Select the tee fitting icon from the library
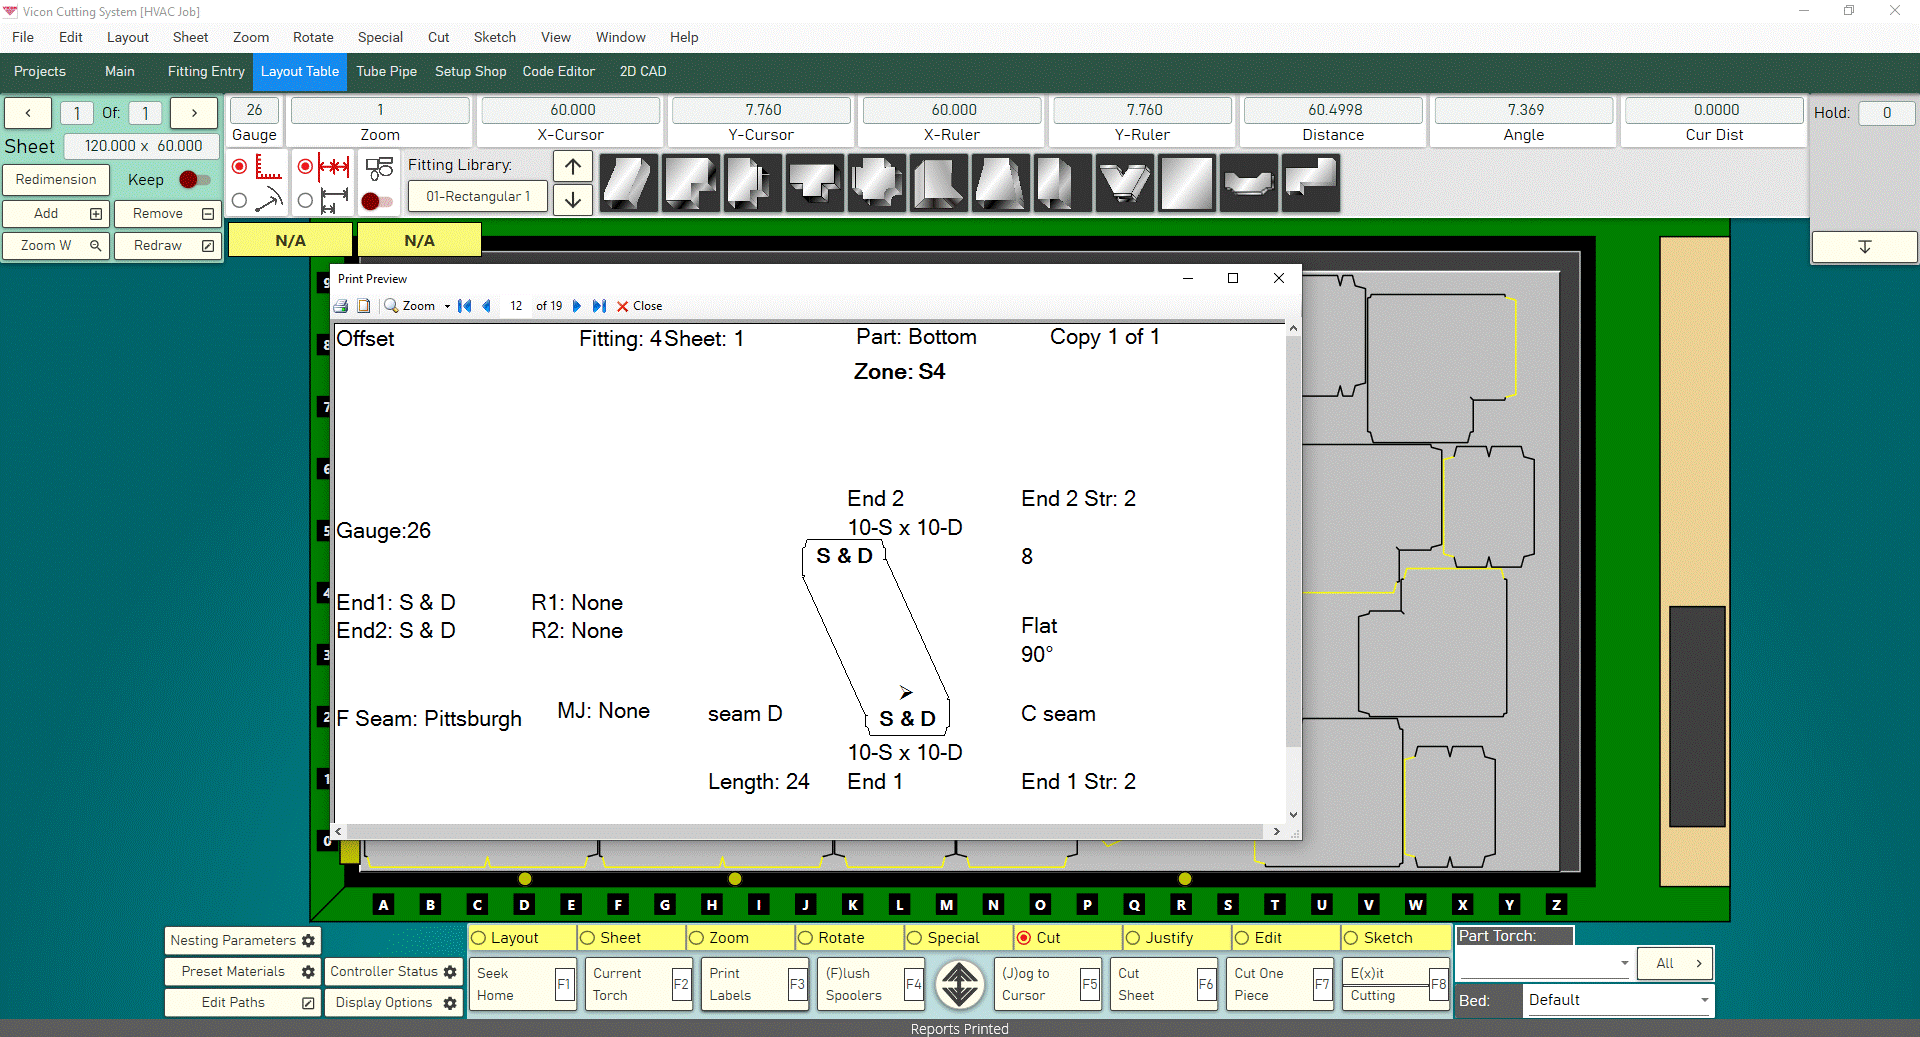This screenshot has width=1920, height=1037. [815, 184]
